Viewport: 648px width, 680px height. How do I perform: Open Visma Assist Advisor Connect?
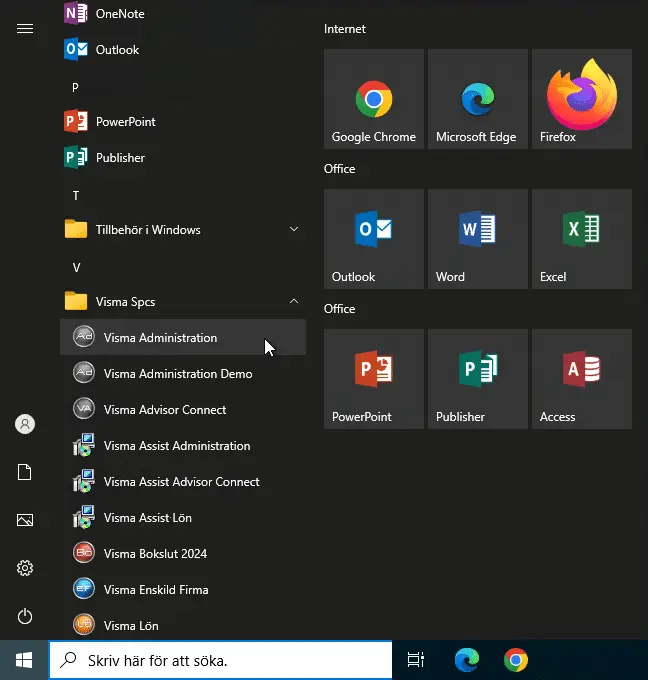(x=183, y=481)
